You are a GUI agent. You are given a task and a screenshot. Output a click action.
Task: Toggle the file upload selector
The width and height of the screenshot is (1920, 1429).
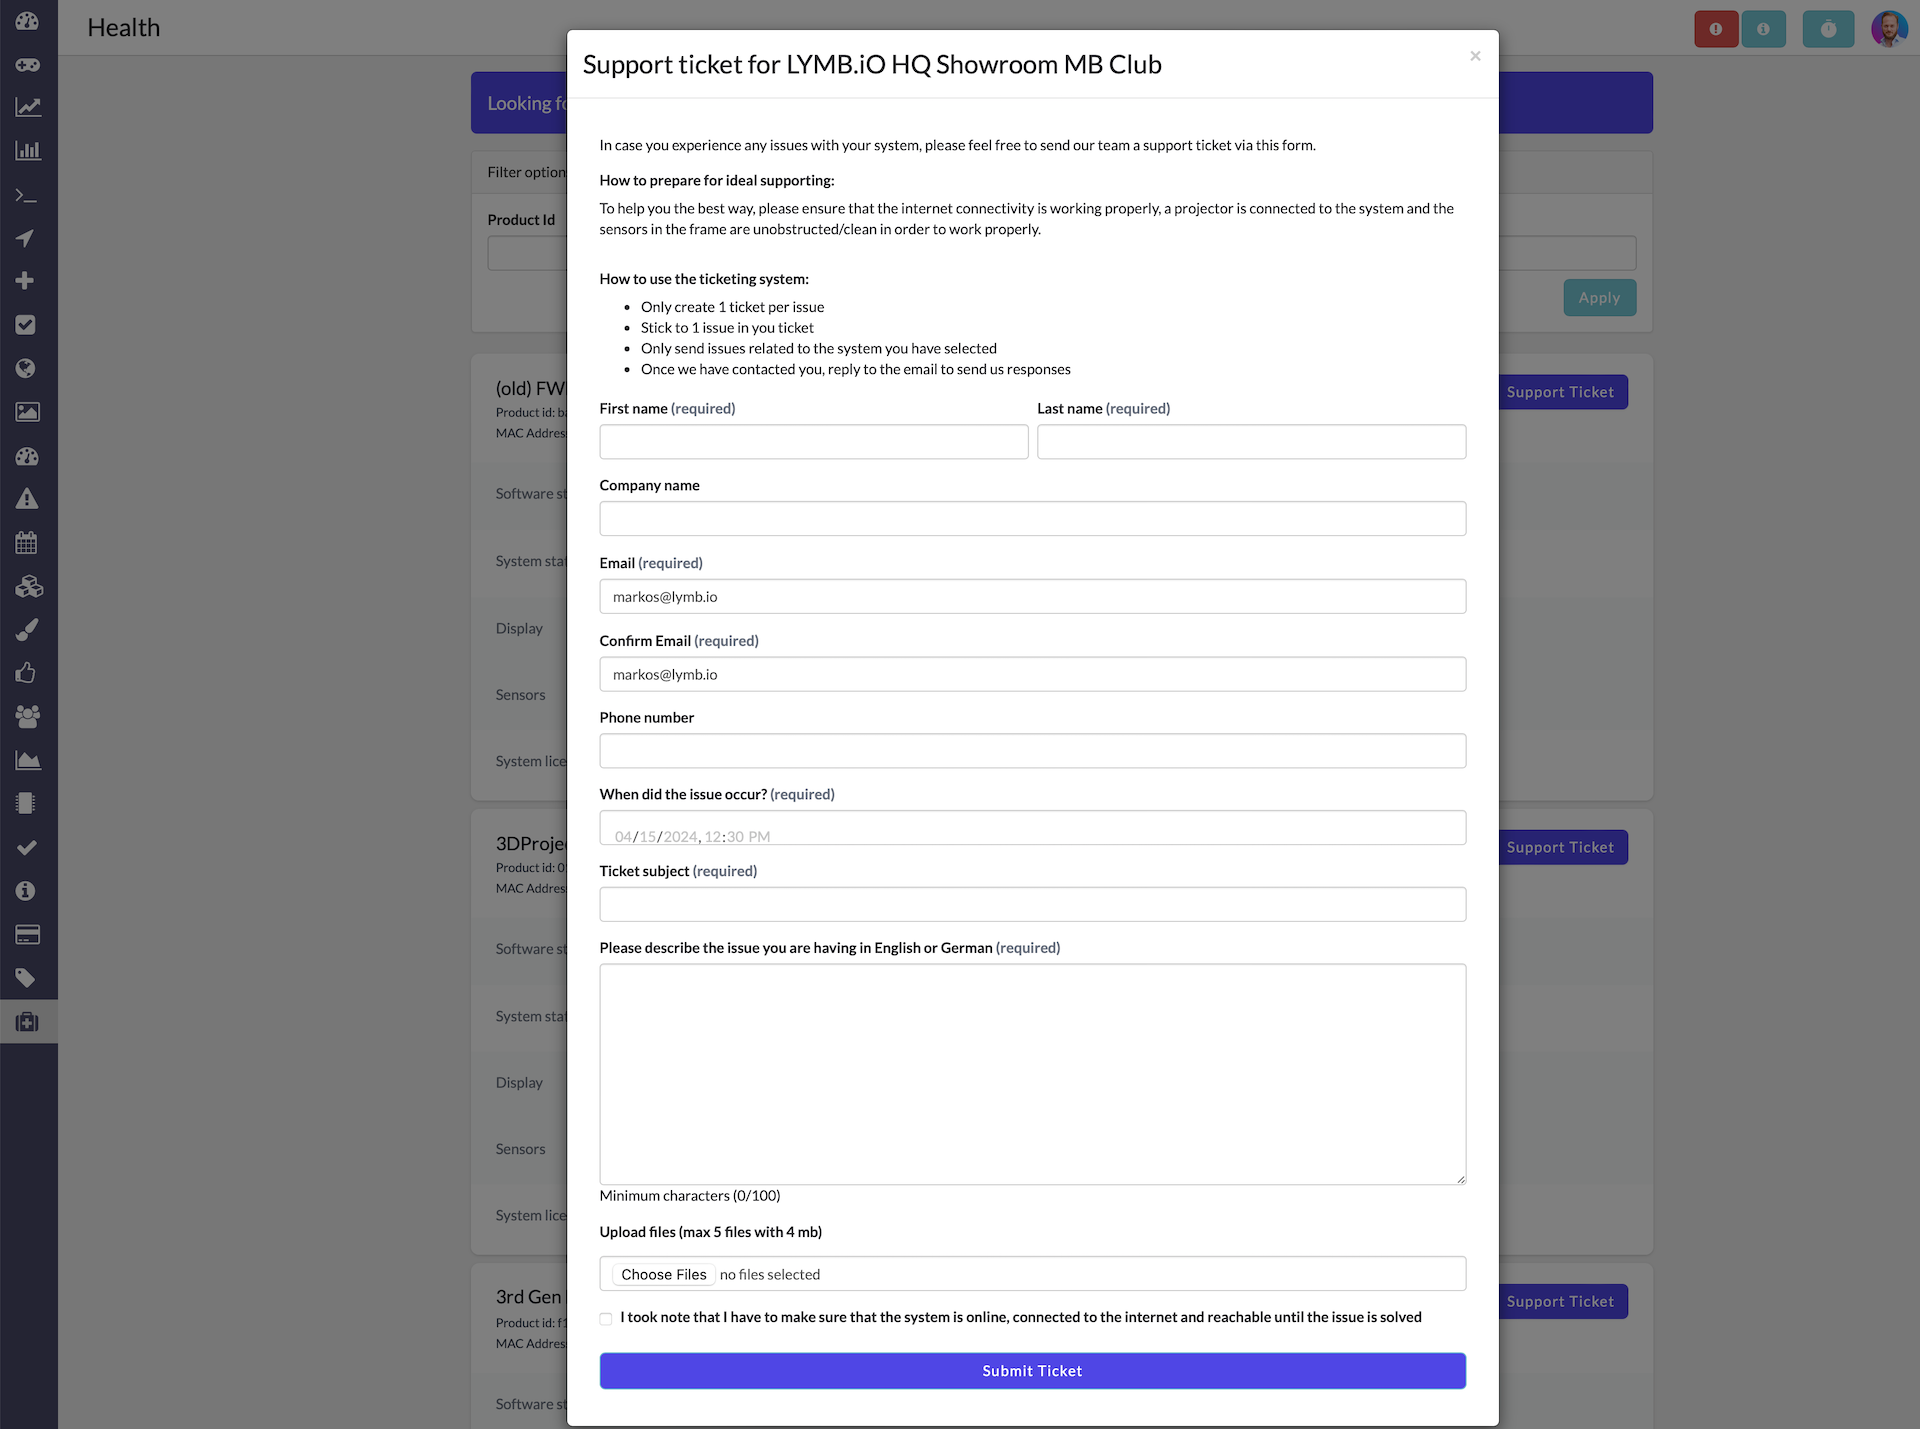664,1273
